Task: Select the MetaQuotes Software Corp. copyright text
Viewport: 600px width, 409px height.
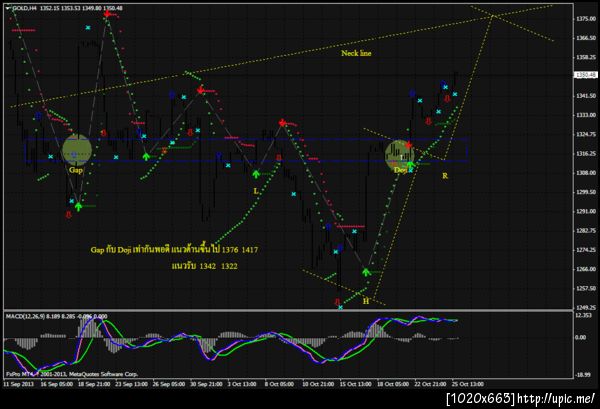Action: (72, 374)
